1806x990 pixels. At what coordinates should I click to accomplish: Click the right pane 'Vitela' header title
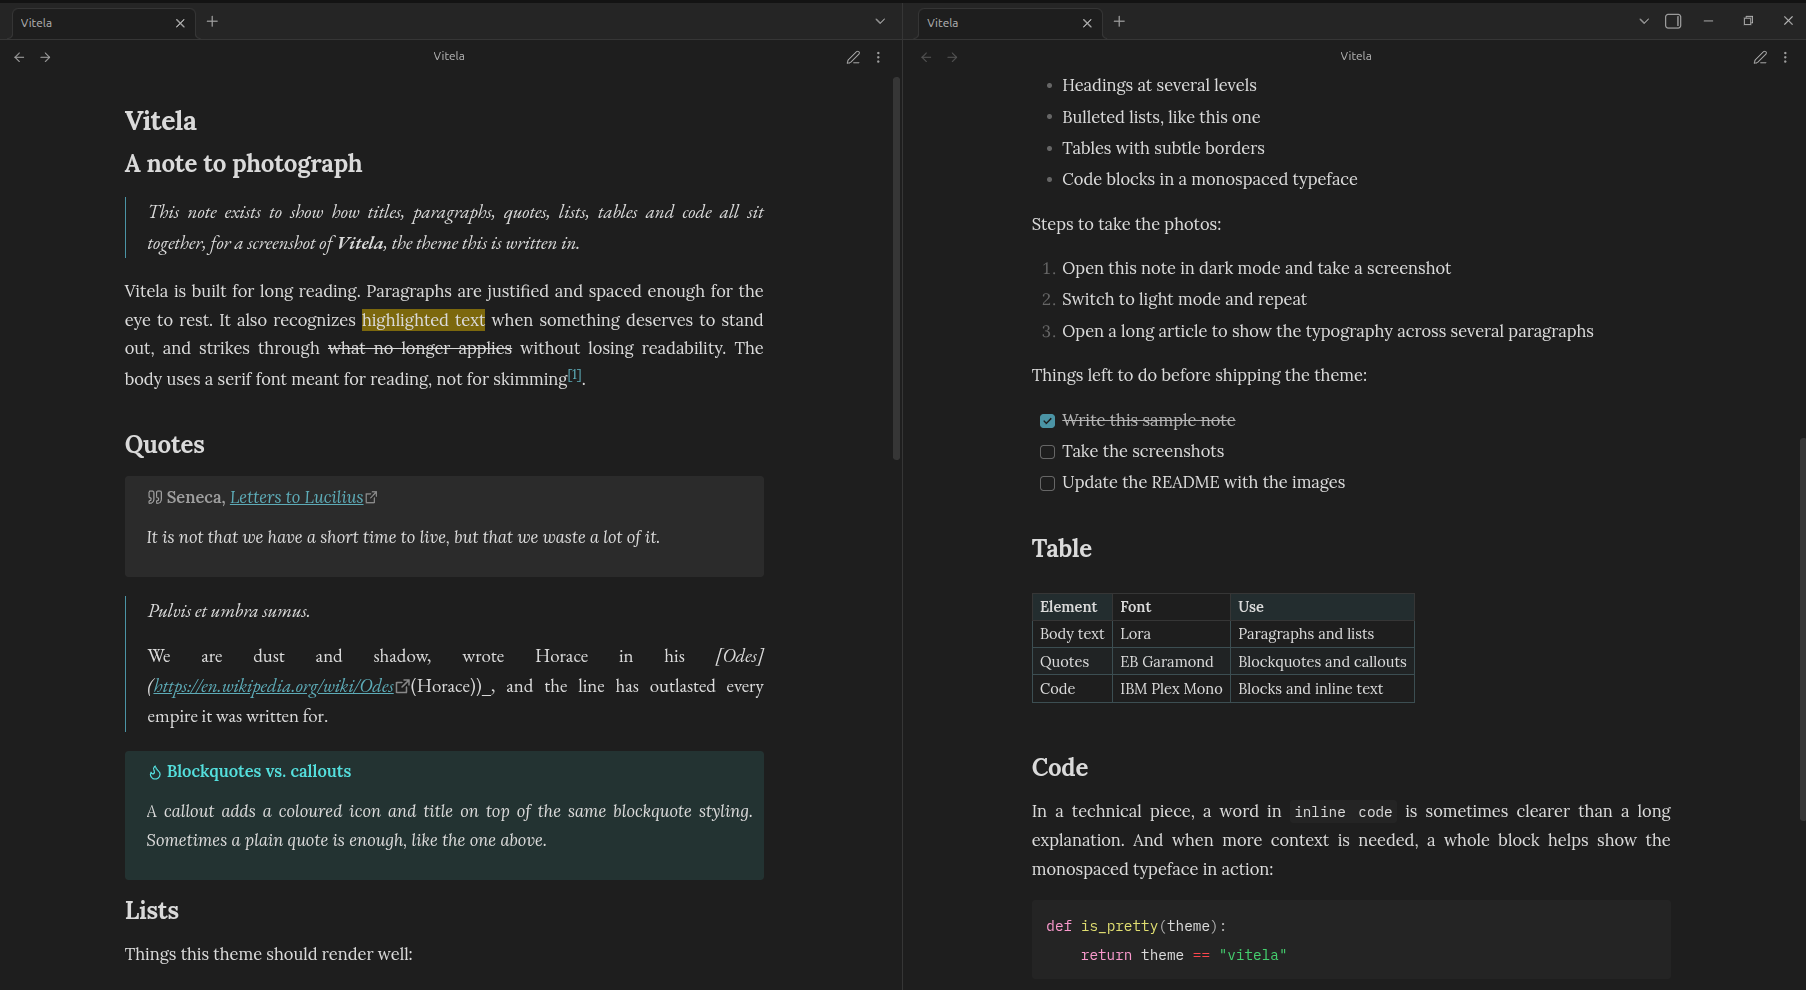[1356, 56]
